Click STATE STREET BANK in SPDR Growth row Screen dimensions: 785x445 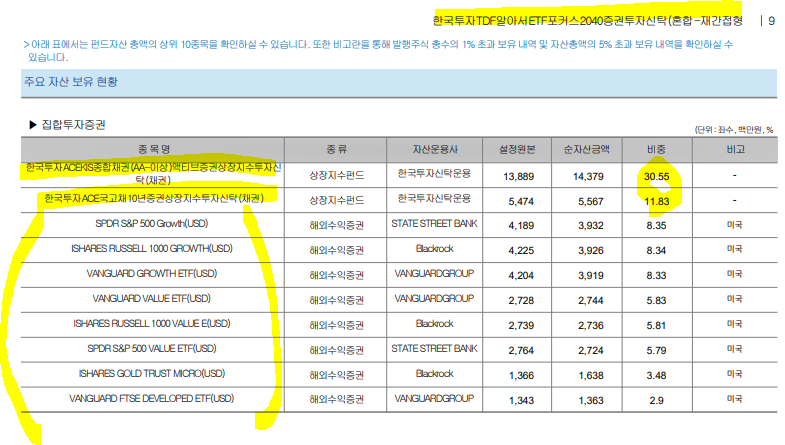click(x=435, y=223)
